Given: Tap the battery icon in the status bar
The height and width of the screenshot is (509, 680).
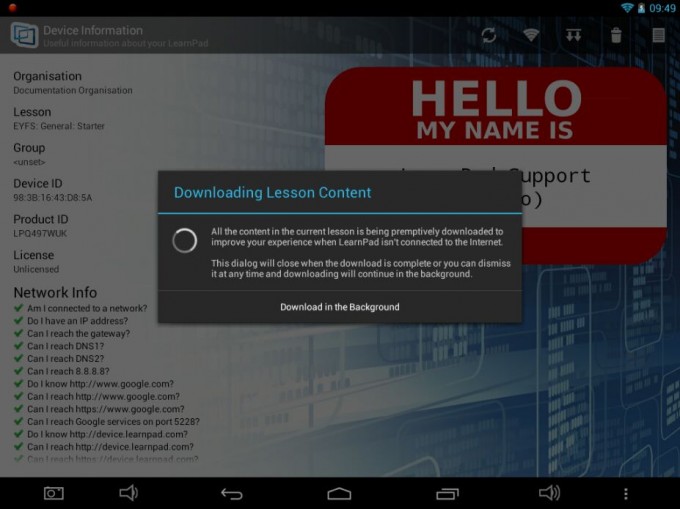Looking at the screenshot, I should (641, 8).
